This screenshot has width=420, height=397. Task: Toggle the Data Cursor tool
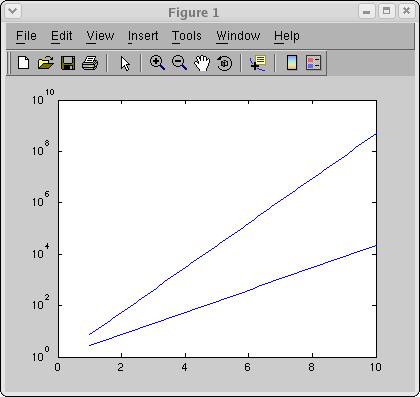(258, 63)
